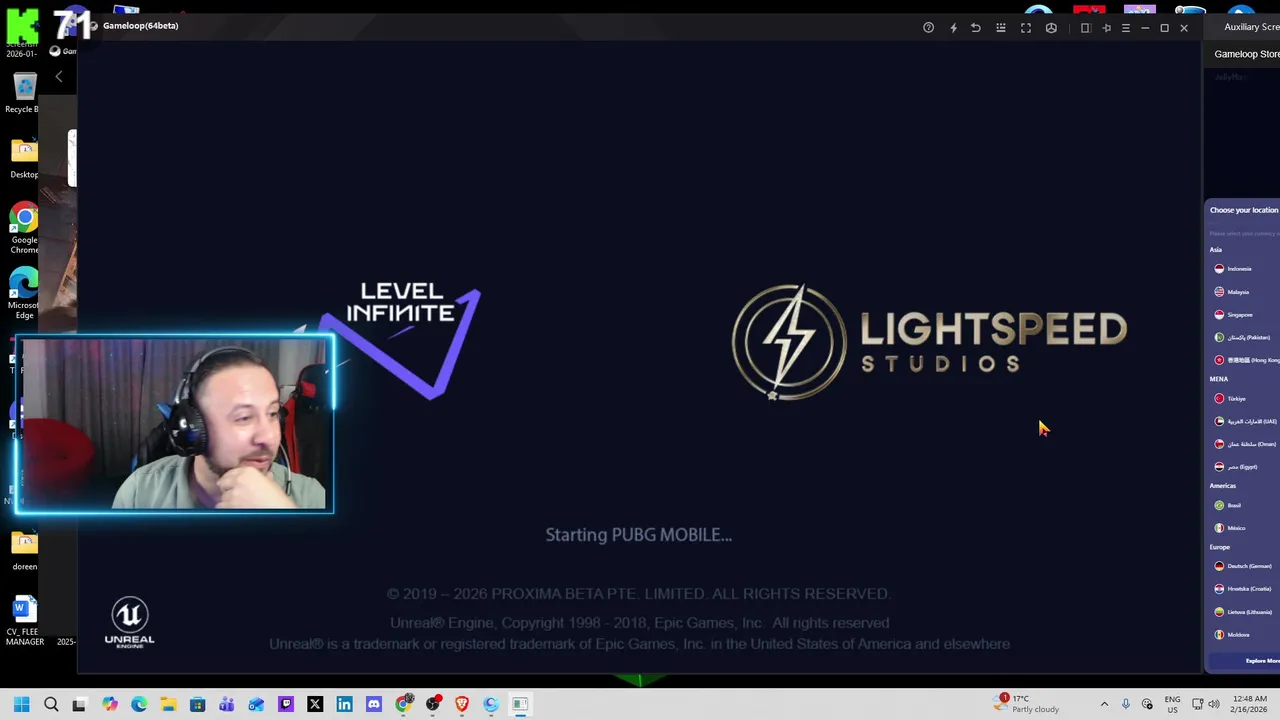Open the Gameloop hamburger menu
The width and height of the screenshot is (1280, 720).
click(x=1126, y=28)
